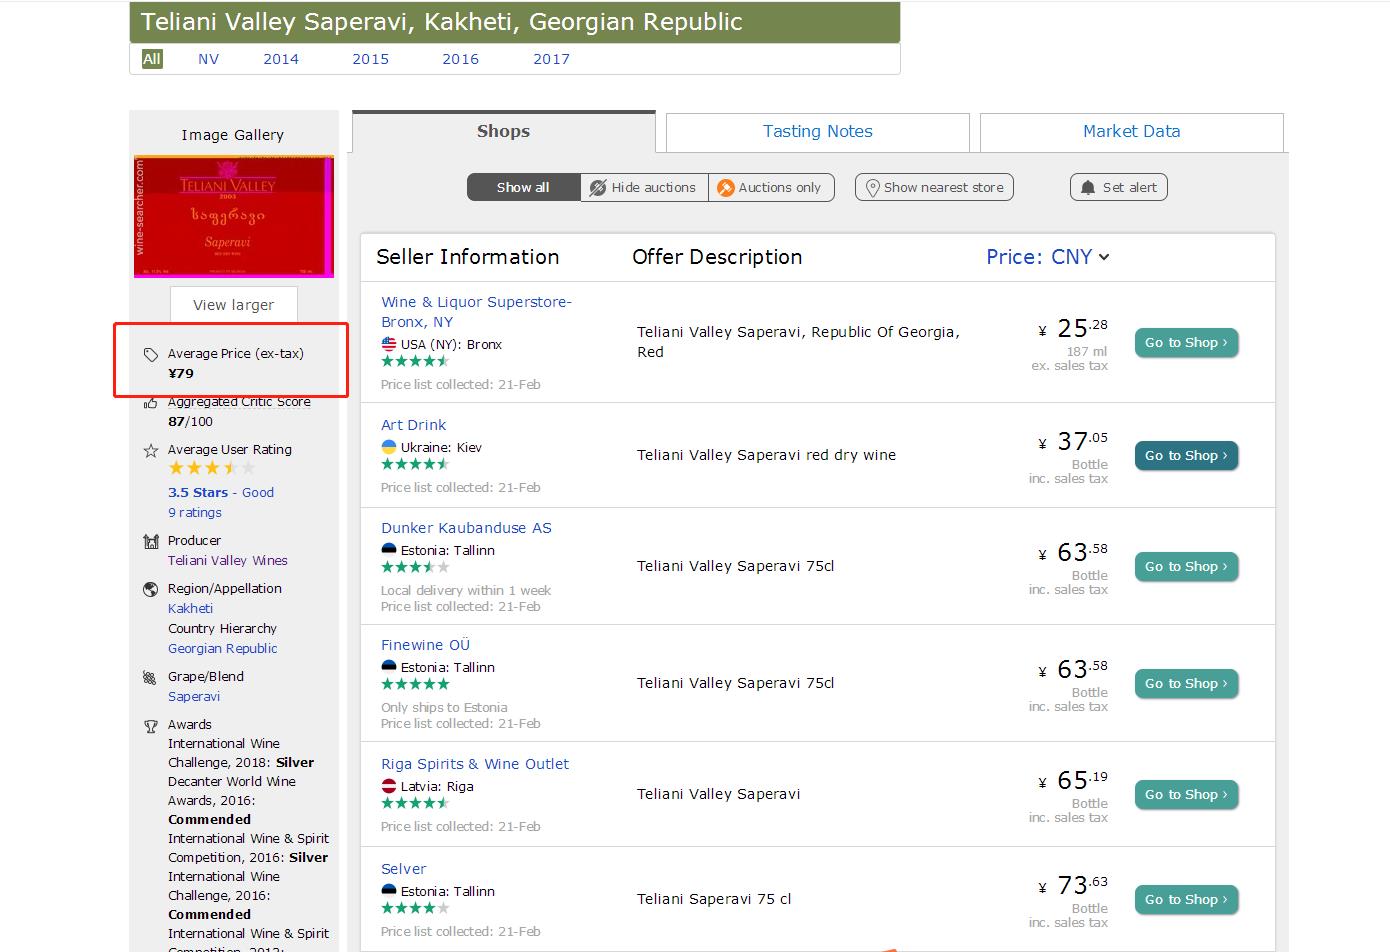Click the star outline icon beside Average User Rating
Image resolution: width=1390 pixels, height=952 pixels.
pos(151,451)
